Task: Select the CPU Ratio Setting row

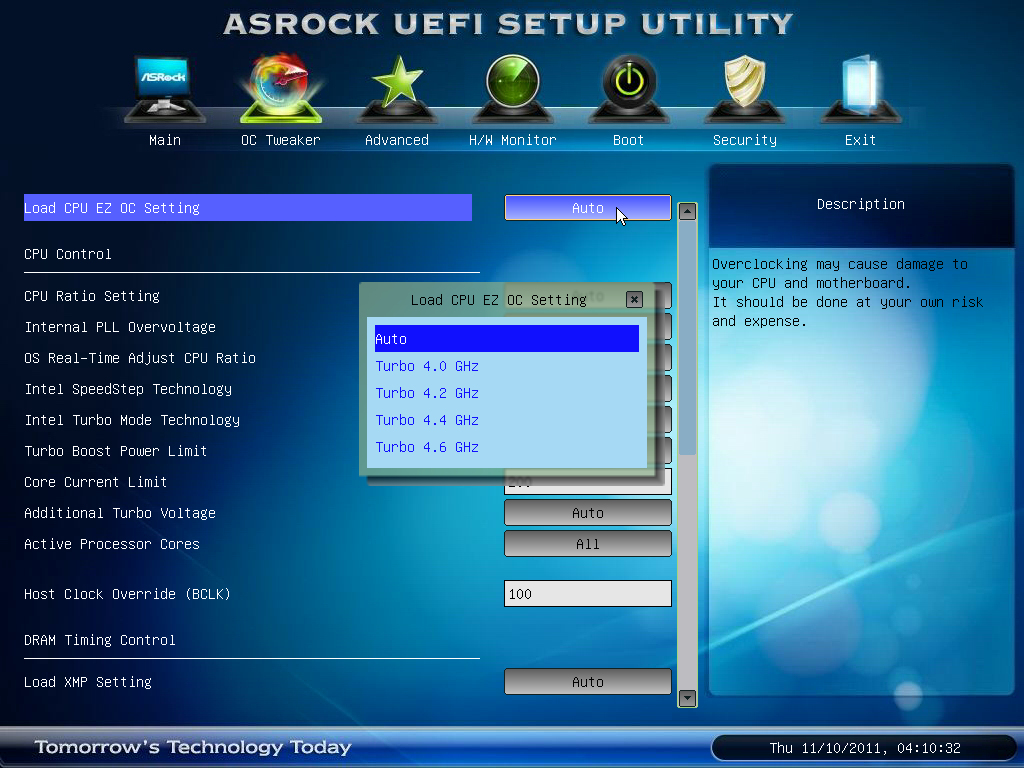Action: pyautogui.click(x=92, y=296)
